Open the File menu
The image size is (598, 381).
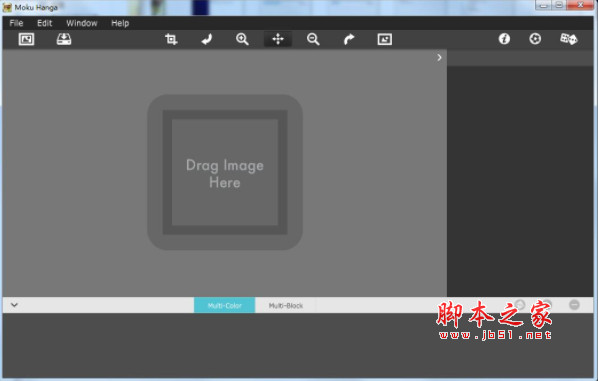16,23
